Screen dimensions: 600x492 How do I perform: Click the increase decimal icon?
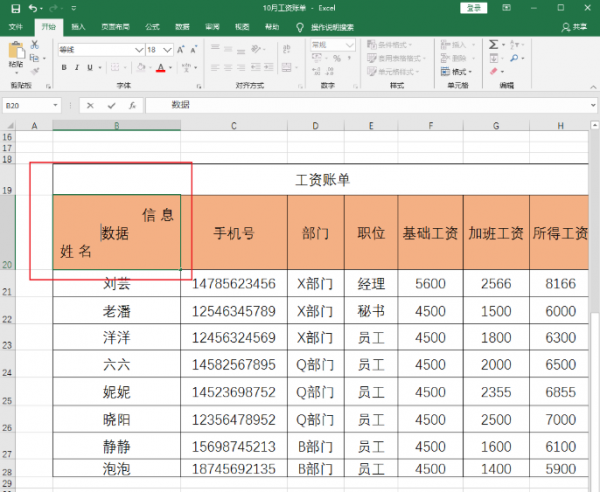pos(316,71)
